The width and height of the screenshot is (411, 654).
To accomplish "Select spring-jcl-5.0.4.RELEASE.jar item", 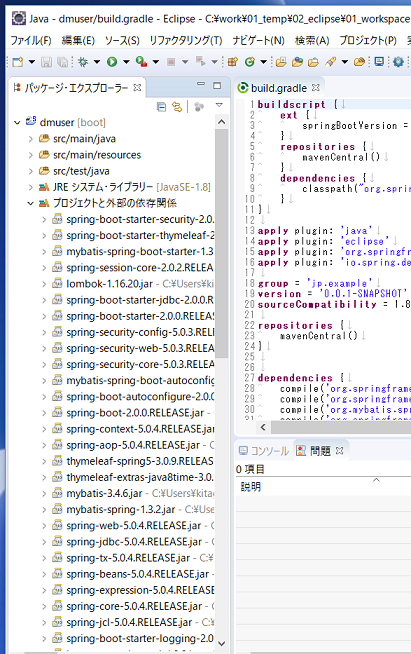I will pos(129,622).
